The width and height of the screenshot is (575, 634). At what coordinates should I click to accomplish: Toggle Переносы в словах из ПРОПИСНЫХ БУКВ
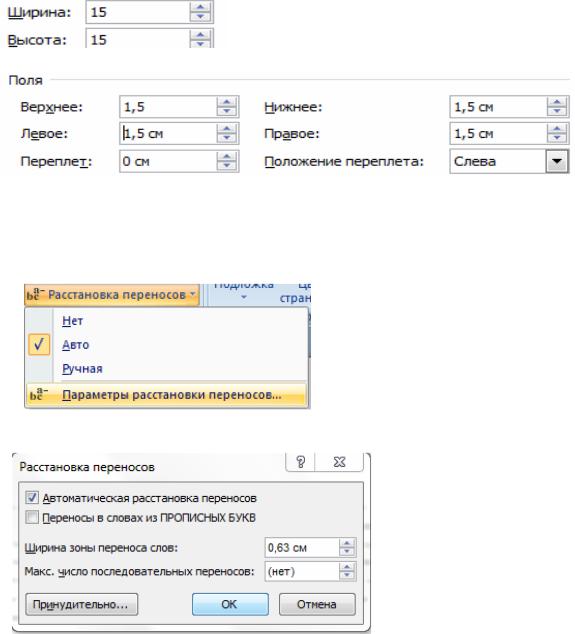[32, 517]
